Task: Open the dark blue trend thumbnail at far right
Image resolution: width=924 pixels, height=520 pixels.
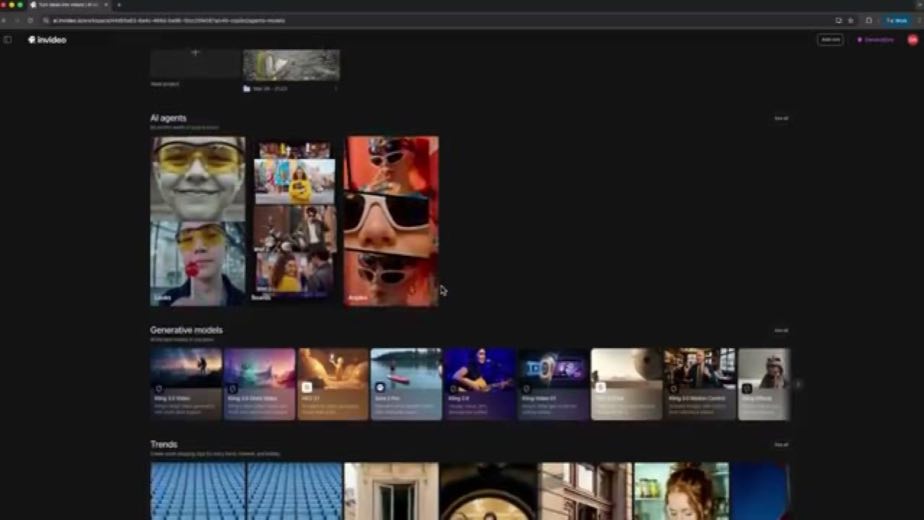Action: click(x=760, y=491)
